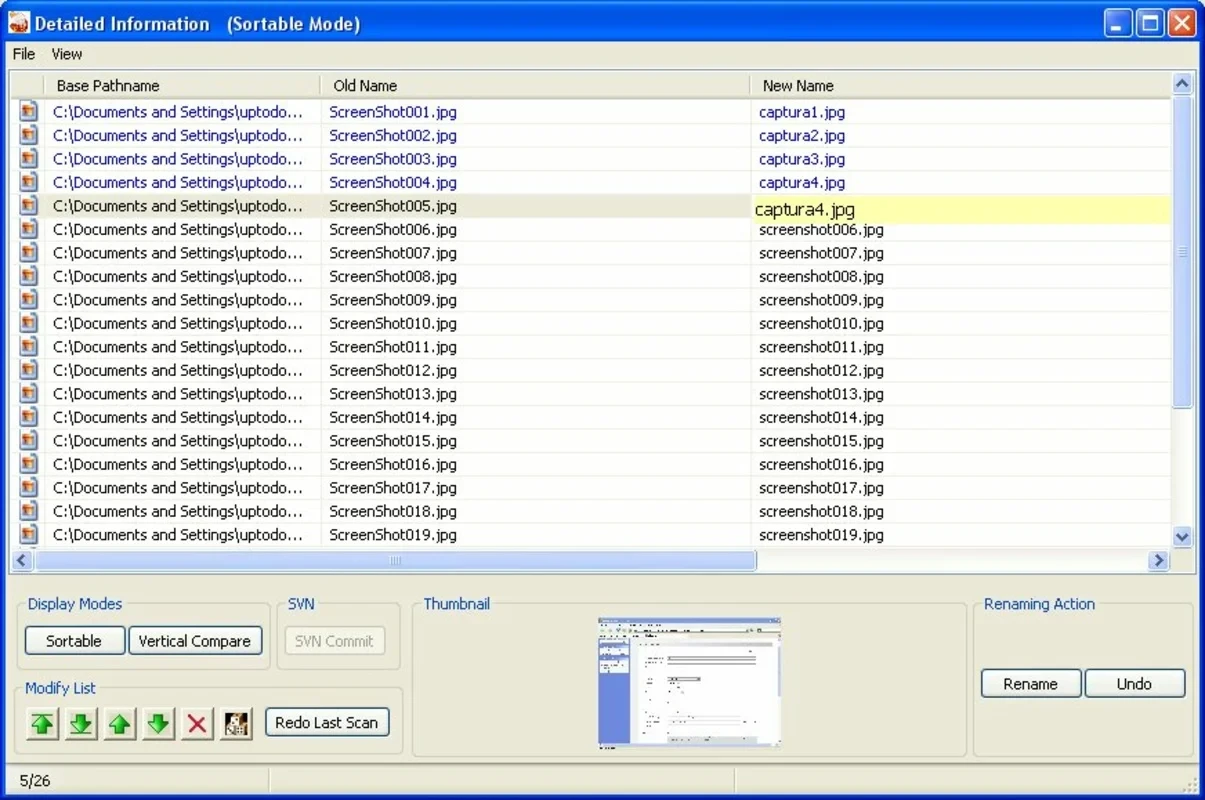Image resolution: width=1205 pixels, height=800 pixels.
Task: Select file icon of ScreenShot001.jpg row
Action: pyautogui.click(x=28, y=112)
